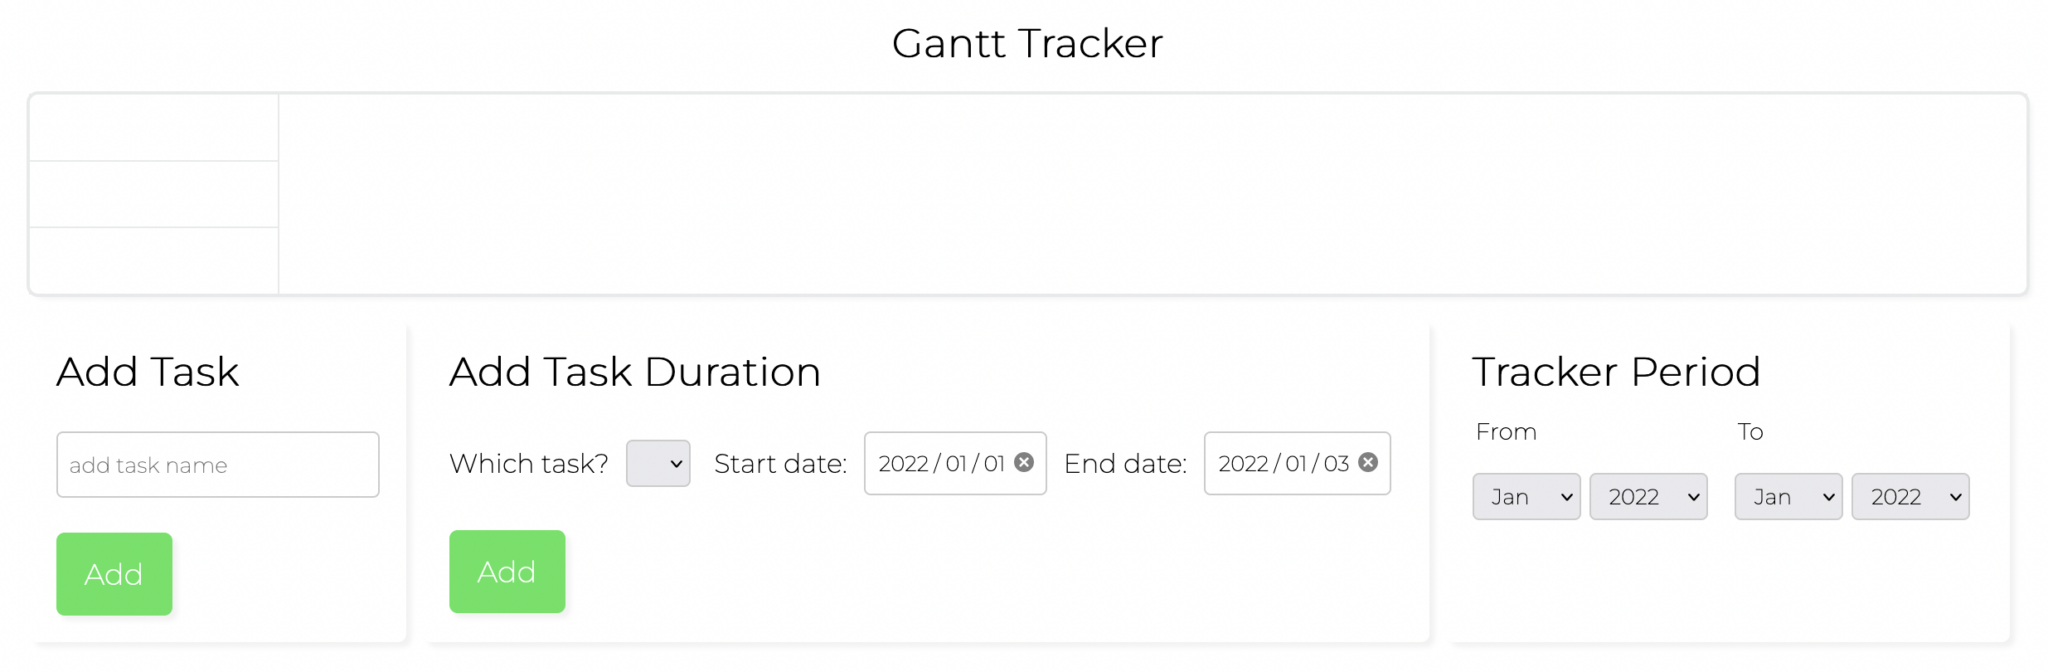Select the first empty task row cell

coord(154,128)
